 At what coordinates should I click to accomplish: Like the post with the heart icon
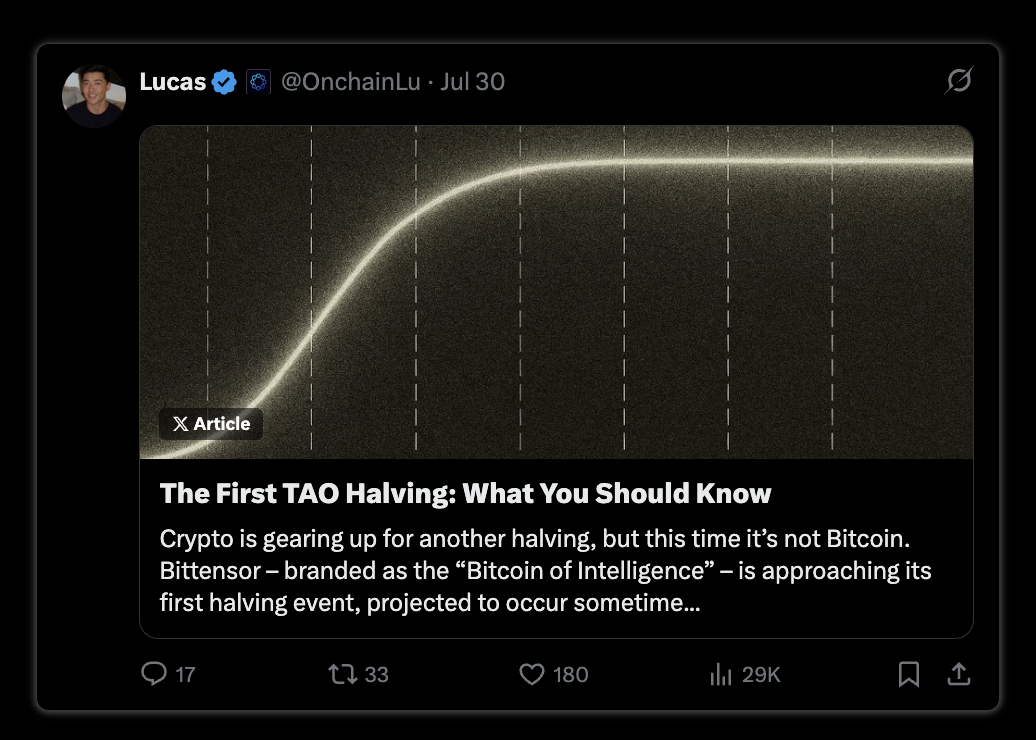[532, 674]
